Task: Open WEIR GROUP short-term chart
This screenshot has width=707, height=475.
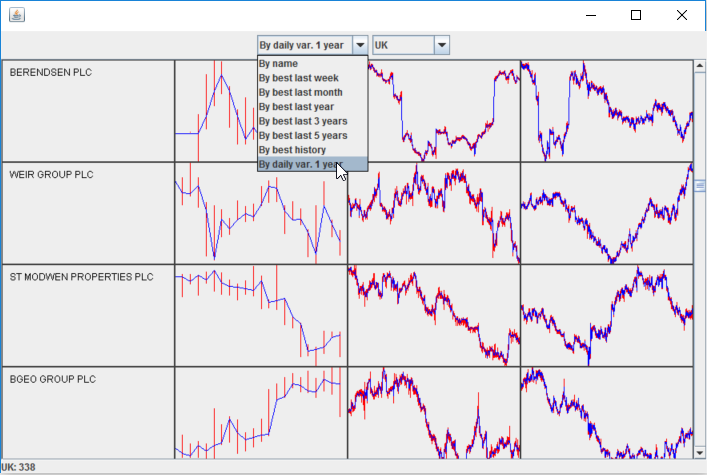Action: 261,213
